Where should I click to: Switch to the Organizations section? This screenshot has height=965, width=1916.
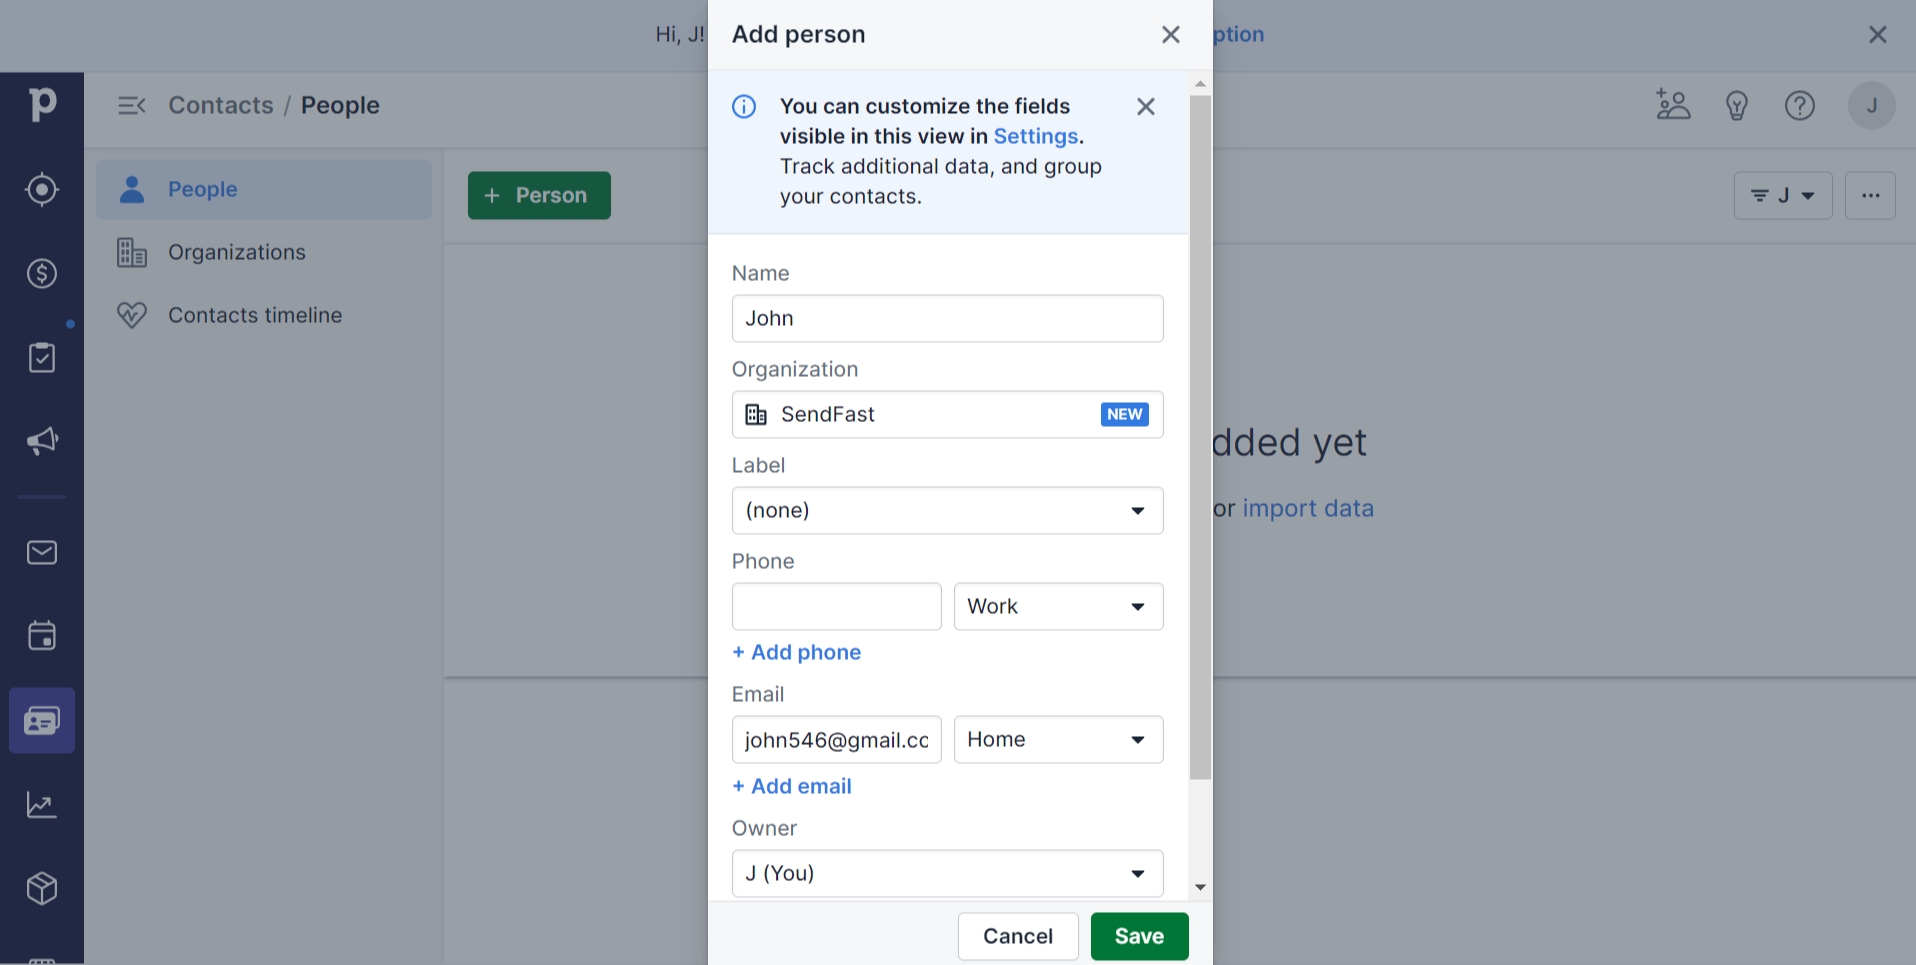(x=237, y=252)
